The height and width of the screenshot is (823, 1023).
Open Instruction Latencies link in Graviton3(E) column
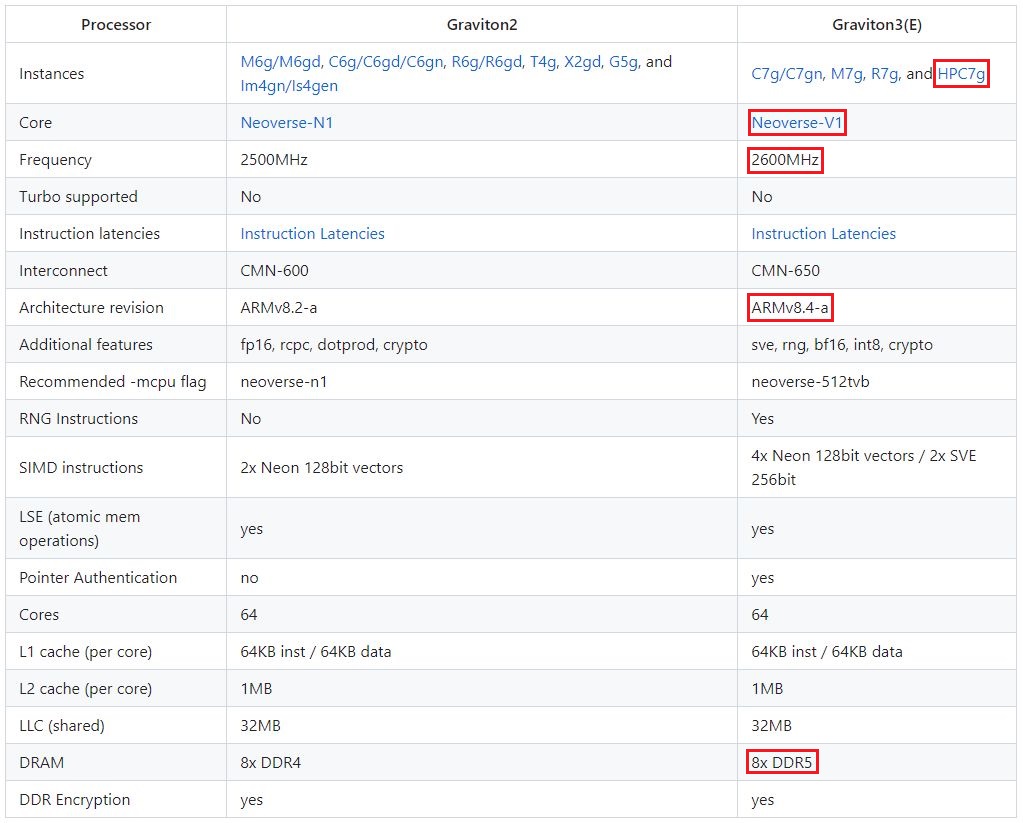(823, 234)
